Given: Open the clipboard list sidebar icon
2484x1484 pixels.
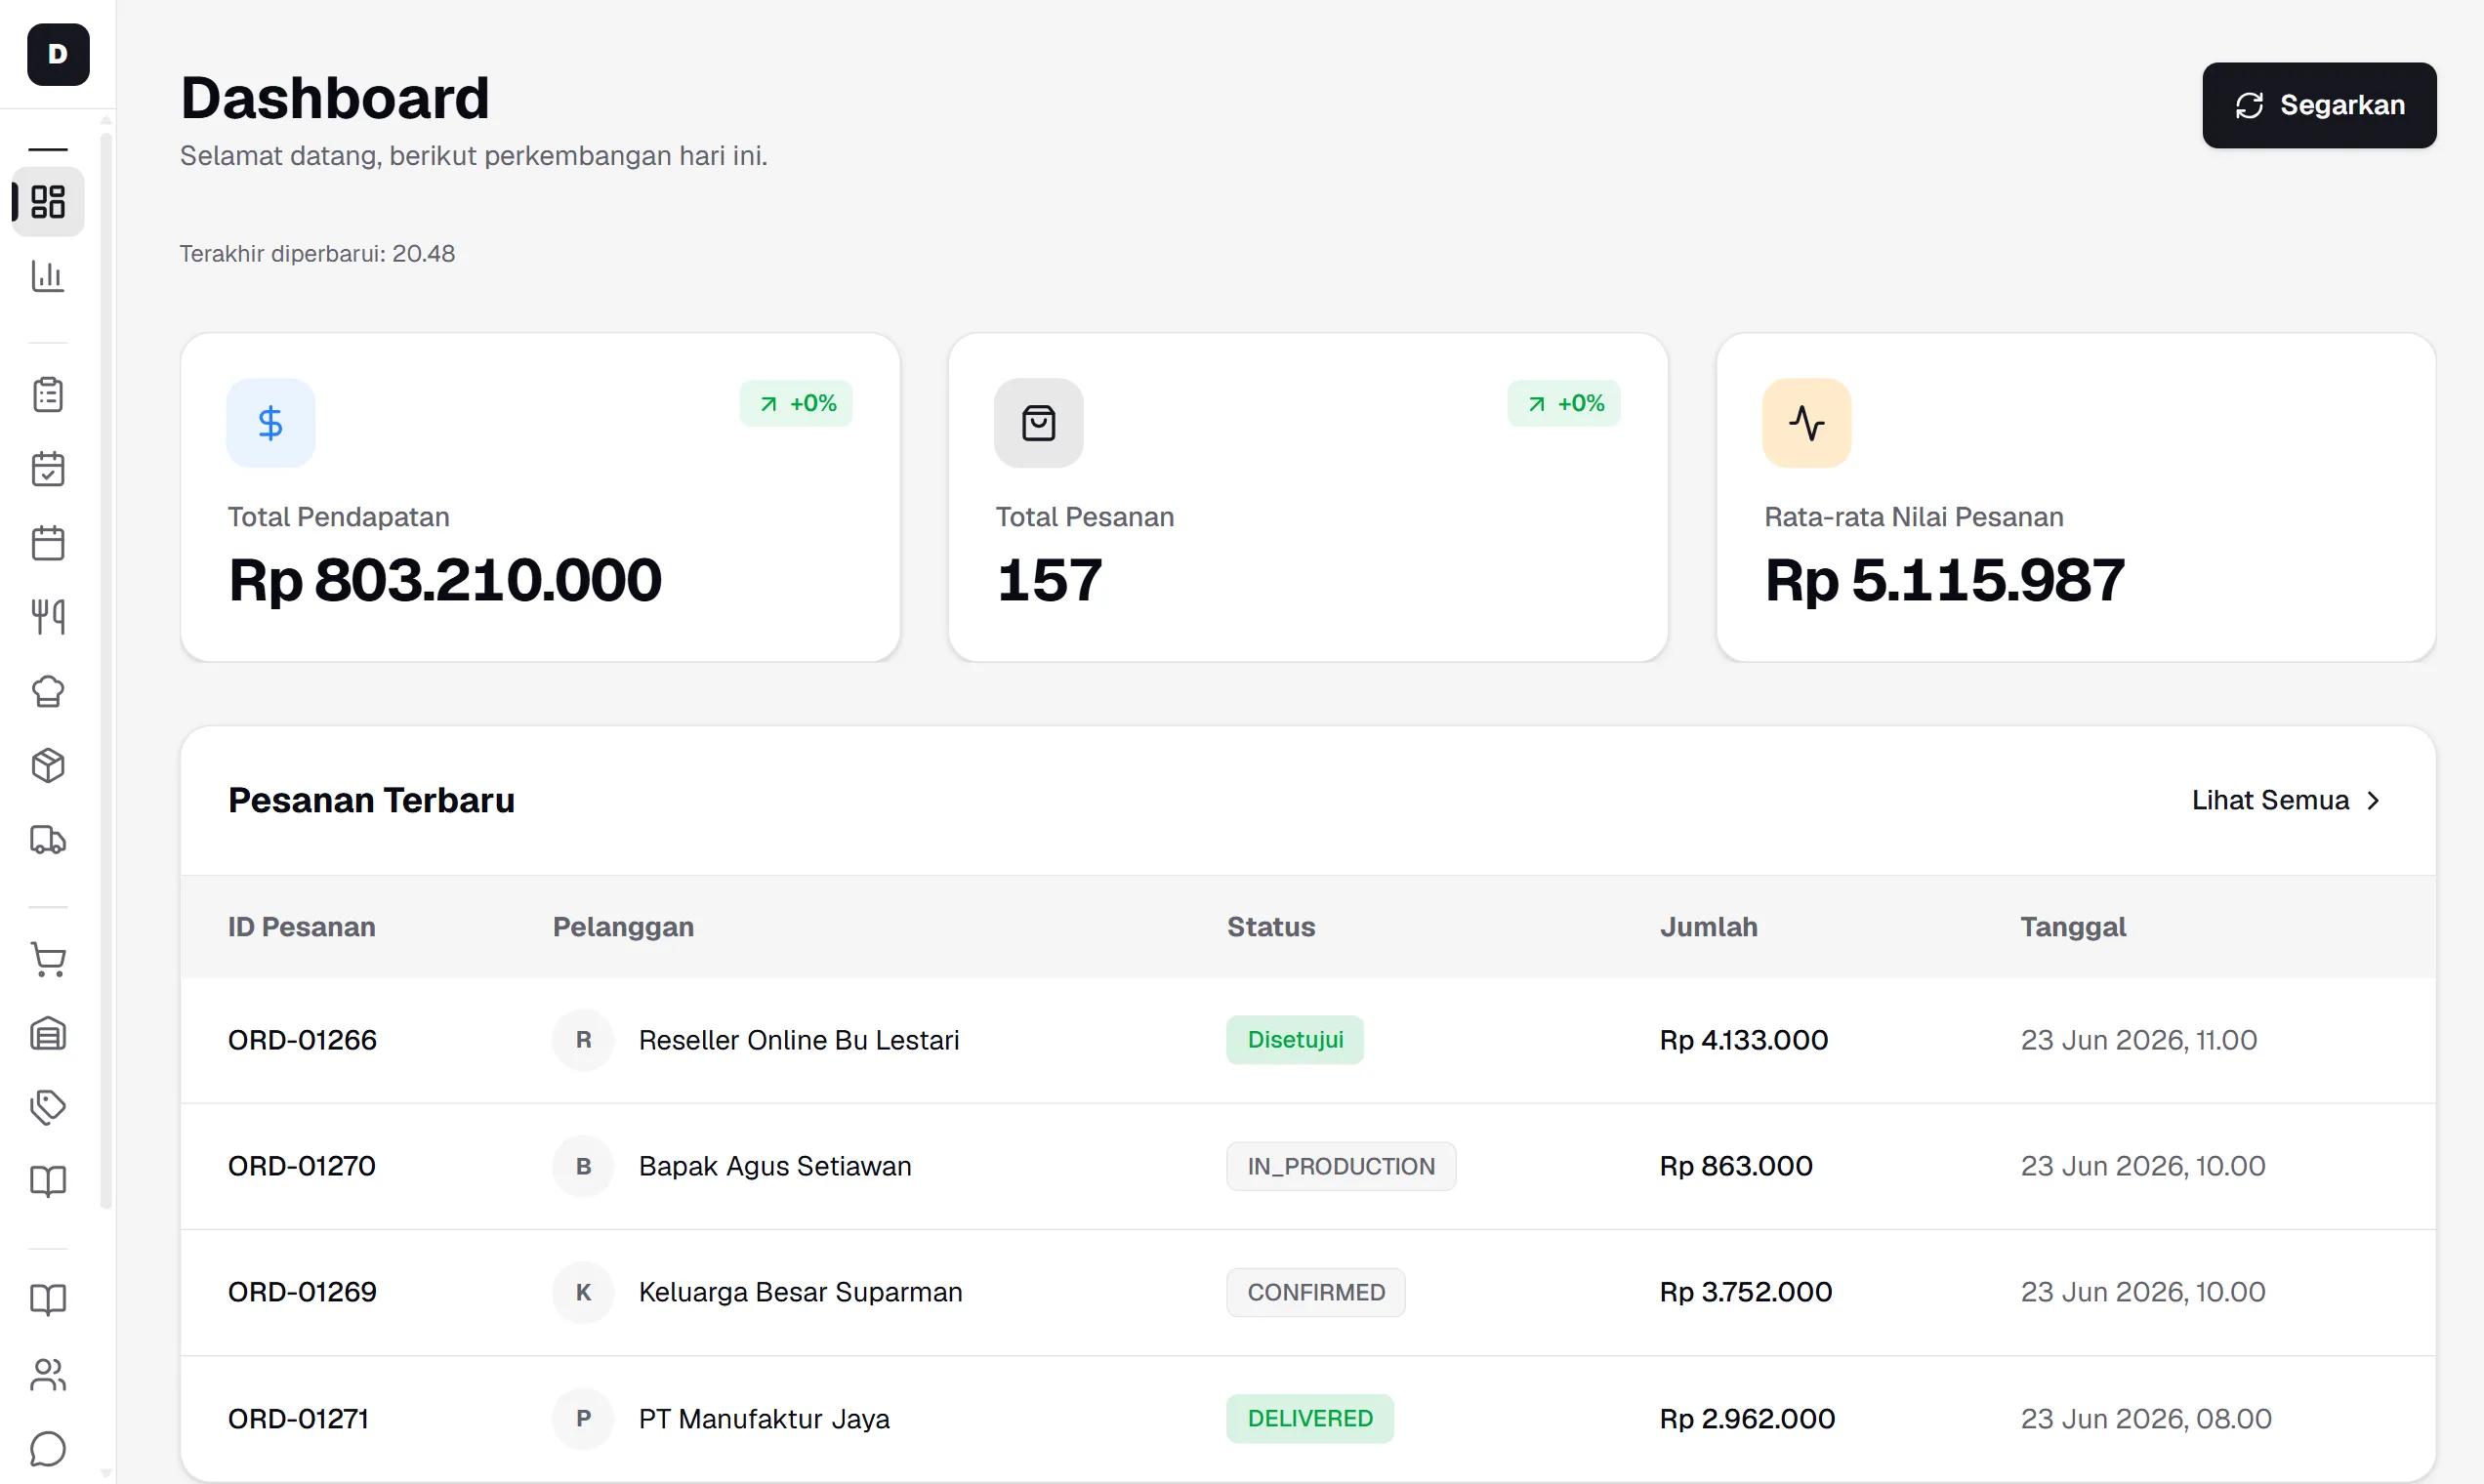Looking at the screenshot, I should click(48, 395).
